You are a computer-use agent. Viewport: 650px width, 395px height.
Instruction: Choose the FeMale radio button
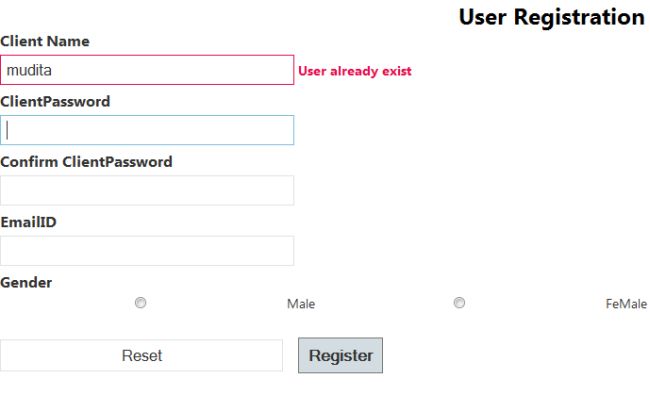tap(459, 303)
